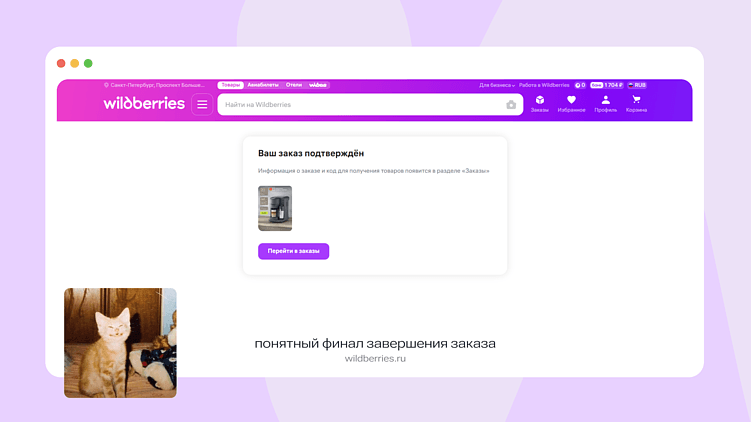Click Перейти в заказы button
This screenshot has width=751, height=422.
[293, 251]
